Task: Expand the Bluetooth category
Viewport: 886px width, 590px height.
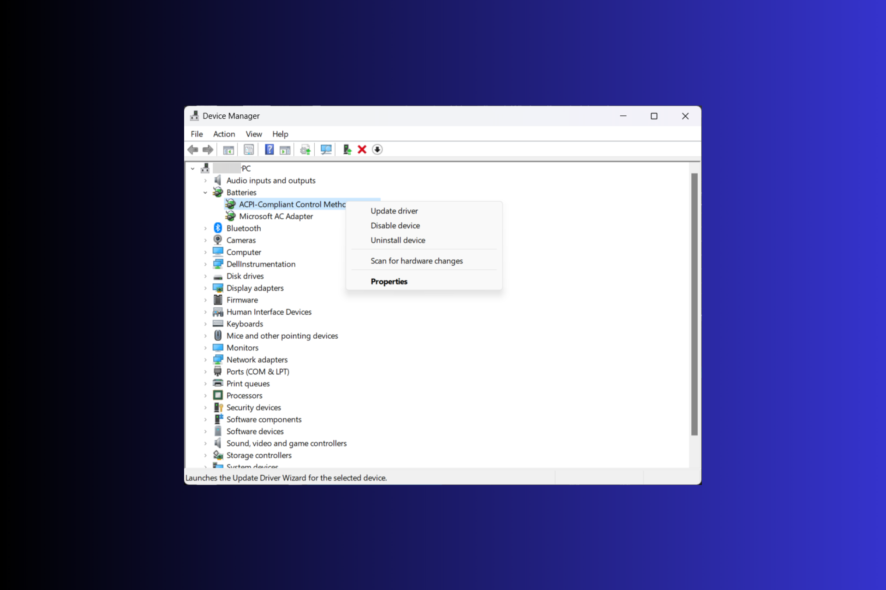Action: point(205,228)
